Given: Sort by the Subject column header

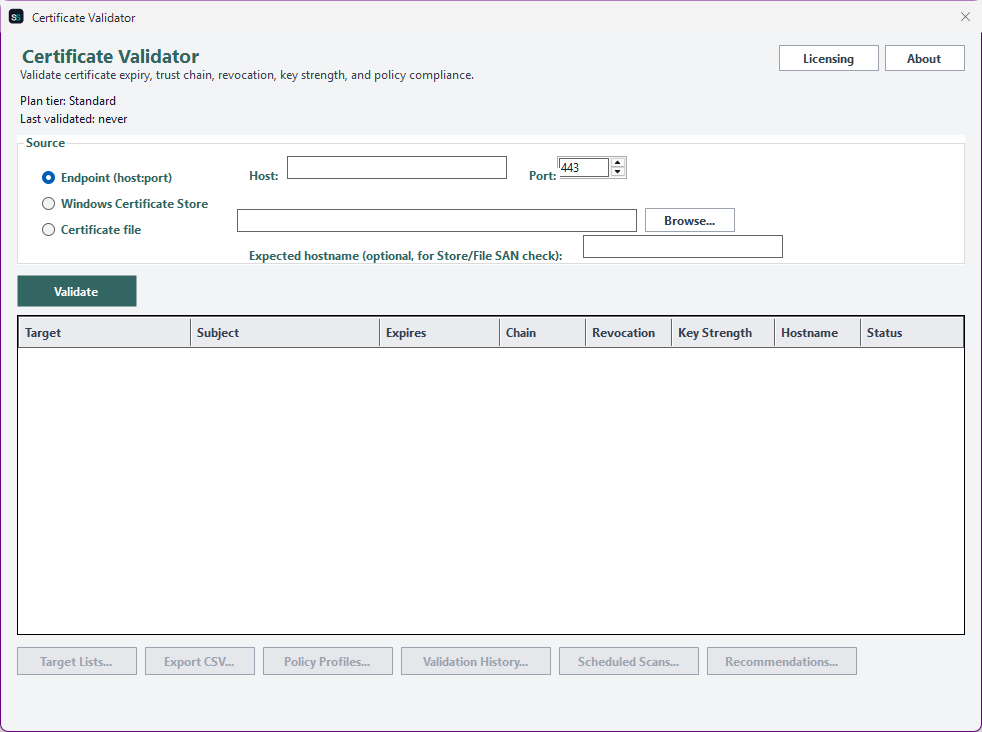Looking at the screenshot, I should tap(285, 332).
